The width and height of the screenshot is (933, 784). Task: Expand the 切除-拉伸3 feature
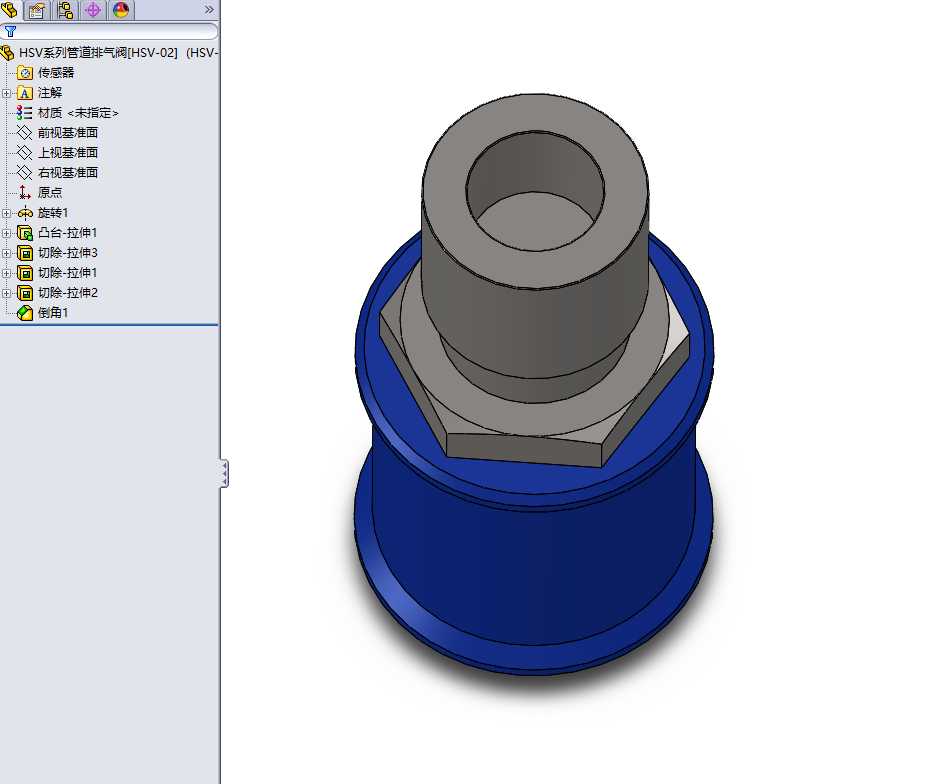pos(7,253)
